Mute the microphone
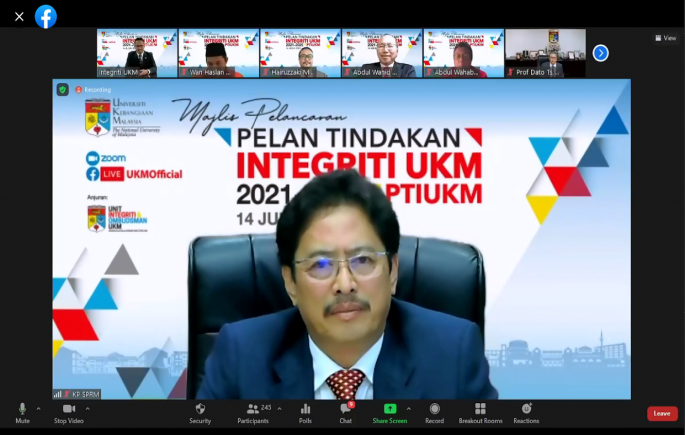This screenshot has height=435, width=685. coord(22,409)
